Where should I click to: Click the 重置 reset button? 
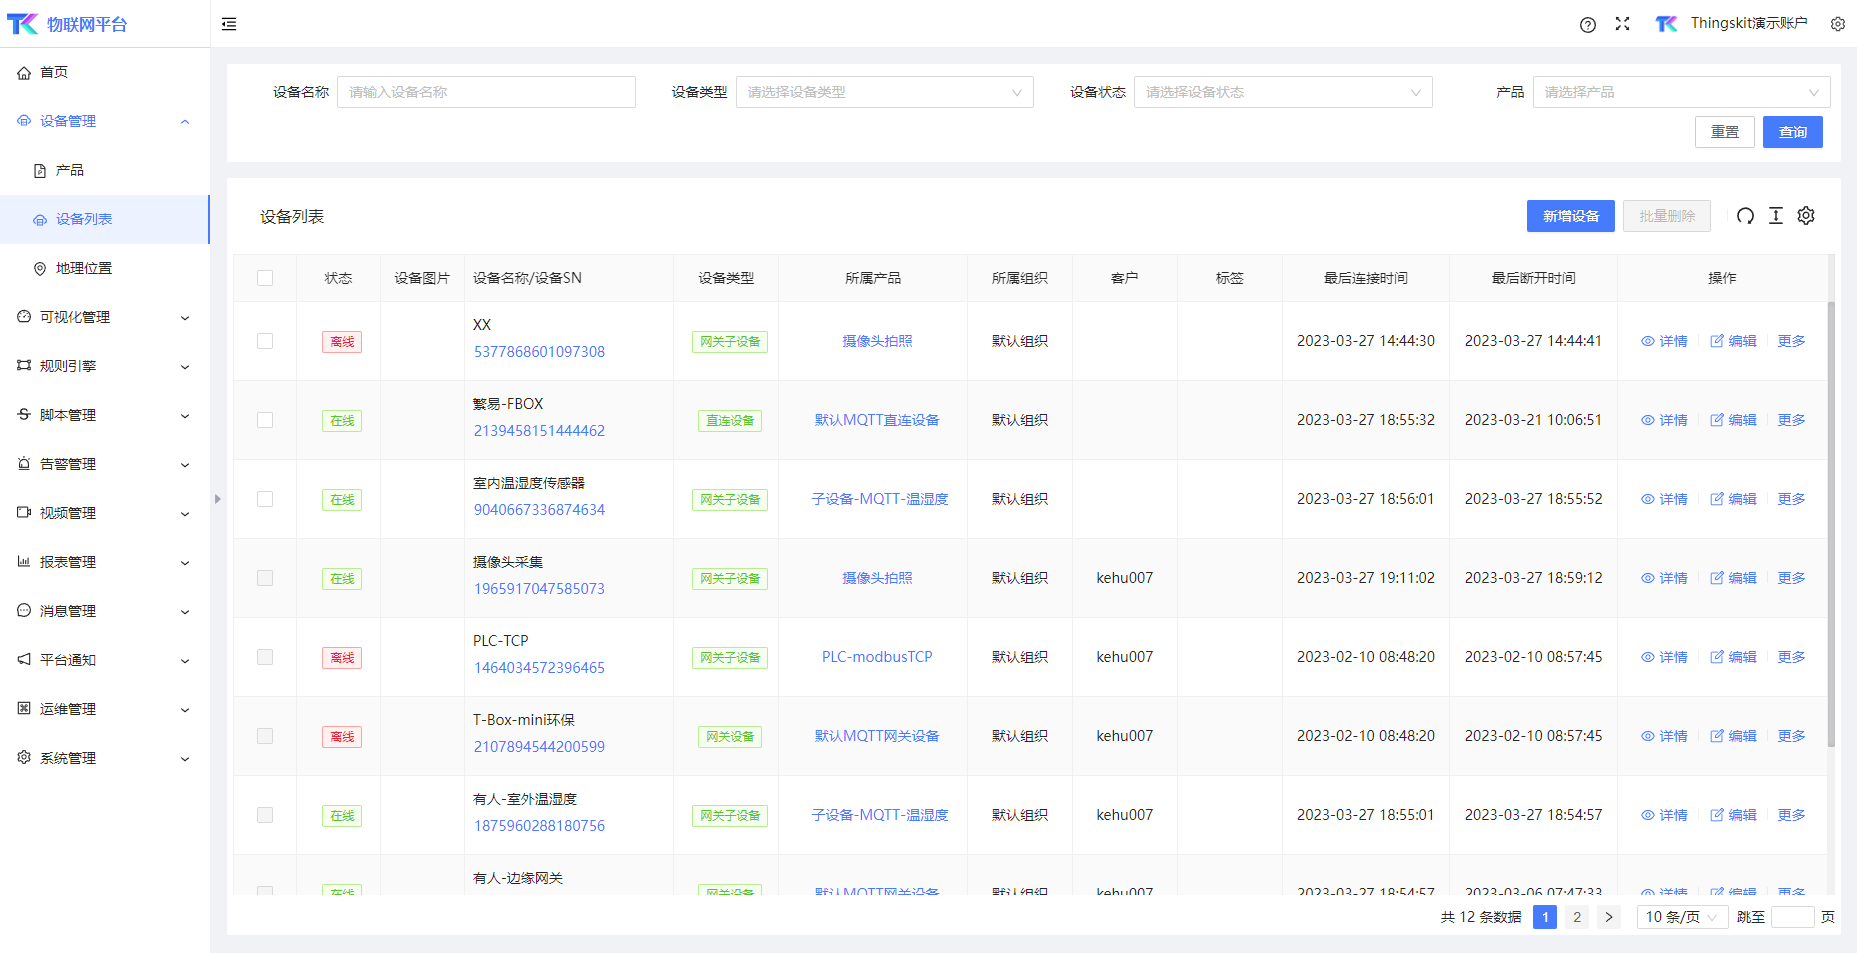[x=1725, y=132]
